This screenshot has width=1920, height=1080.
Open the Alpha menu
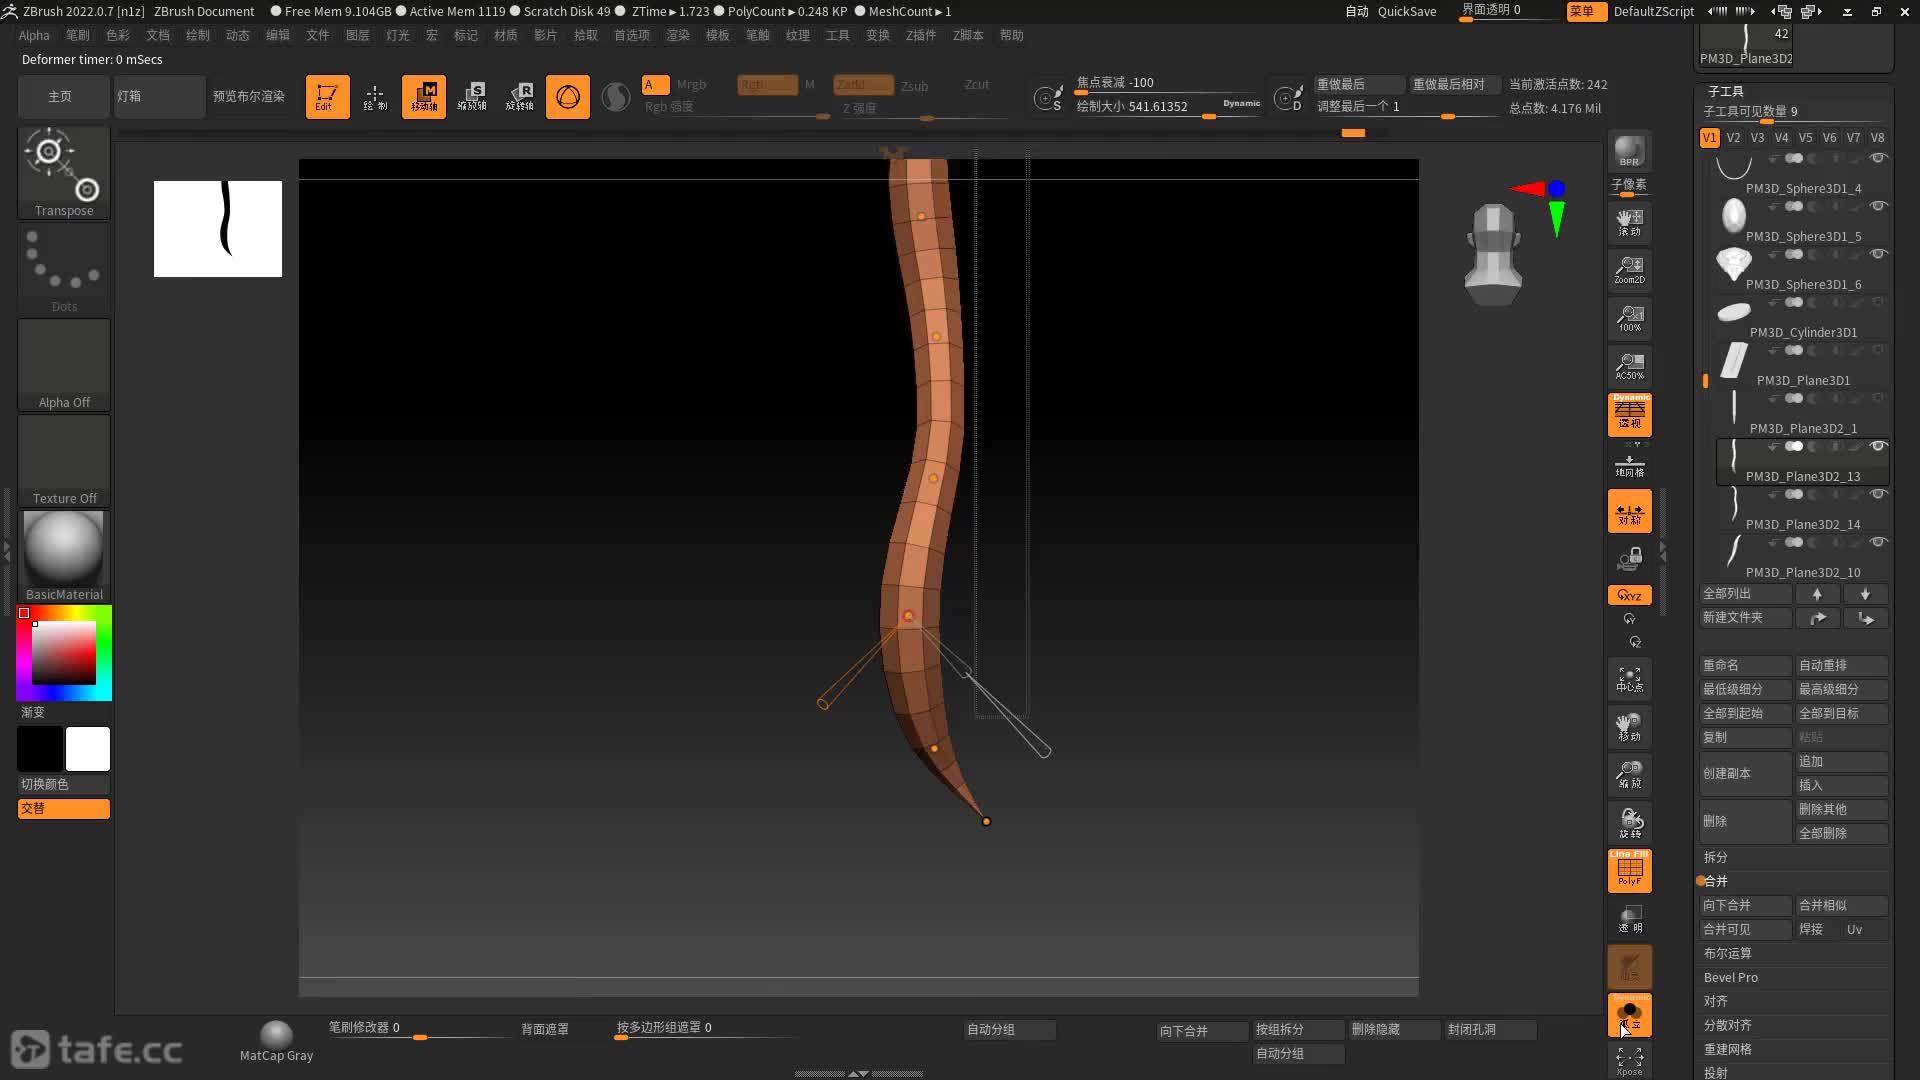tap(34, 35)
